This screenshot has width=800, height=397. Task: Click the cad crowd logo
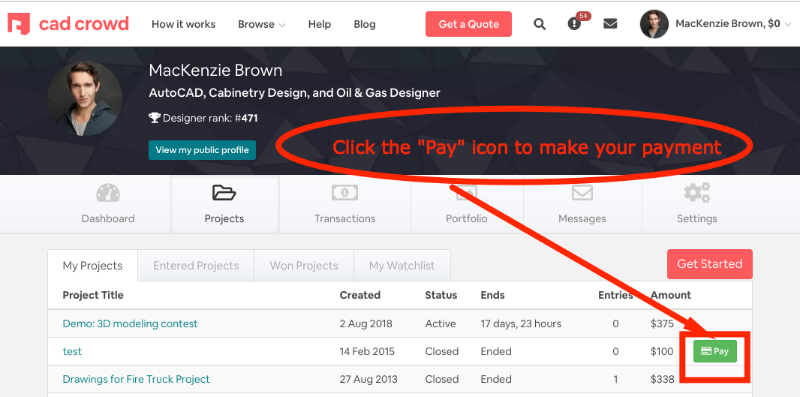68,24
